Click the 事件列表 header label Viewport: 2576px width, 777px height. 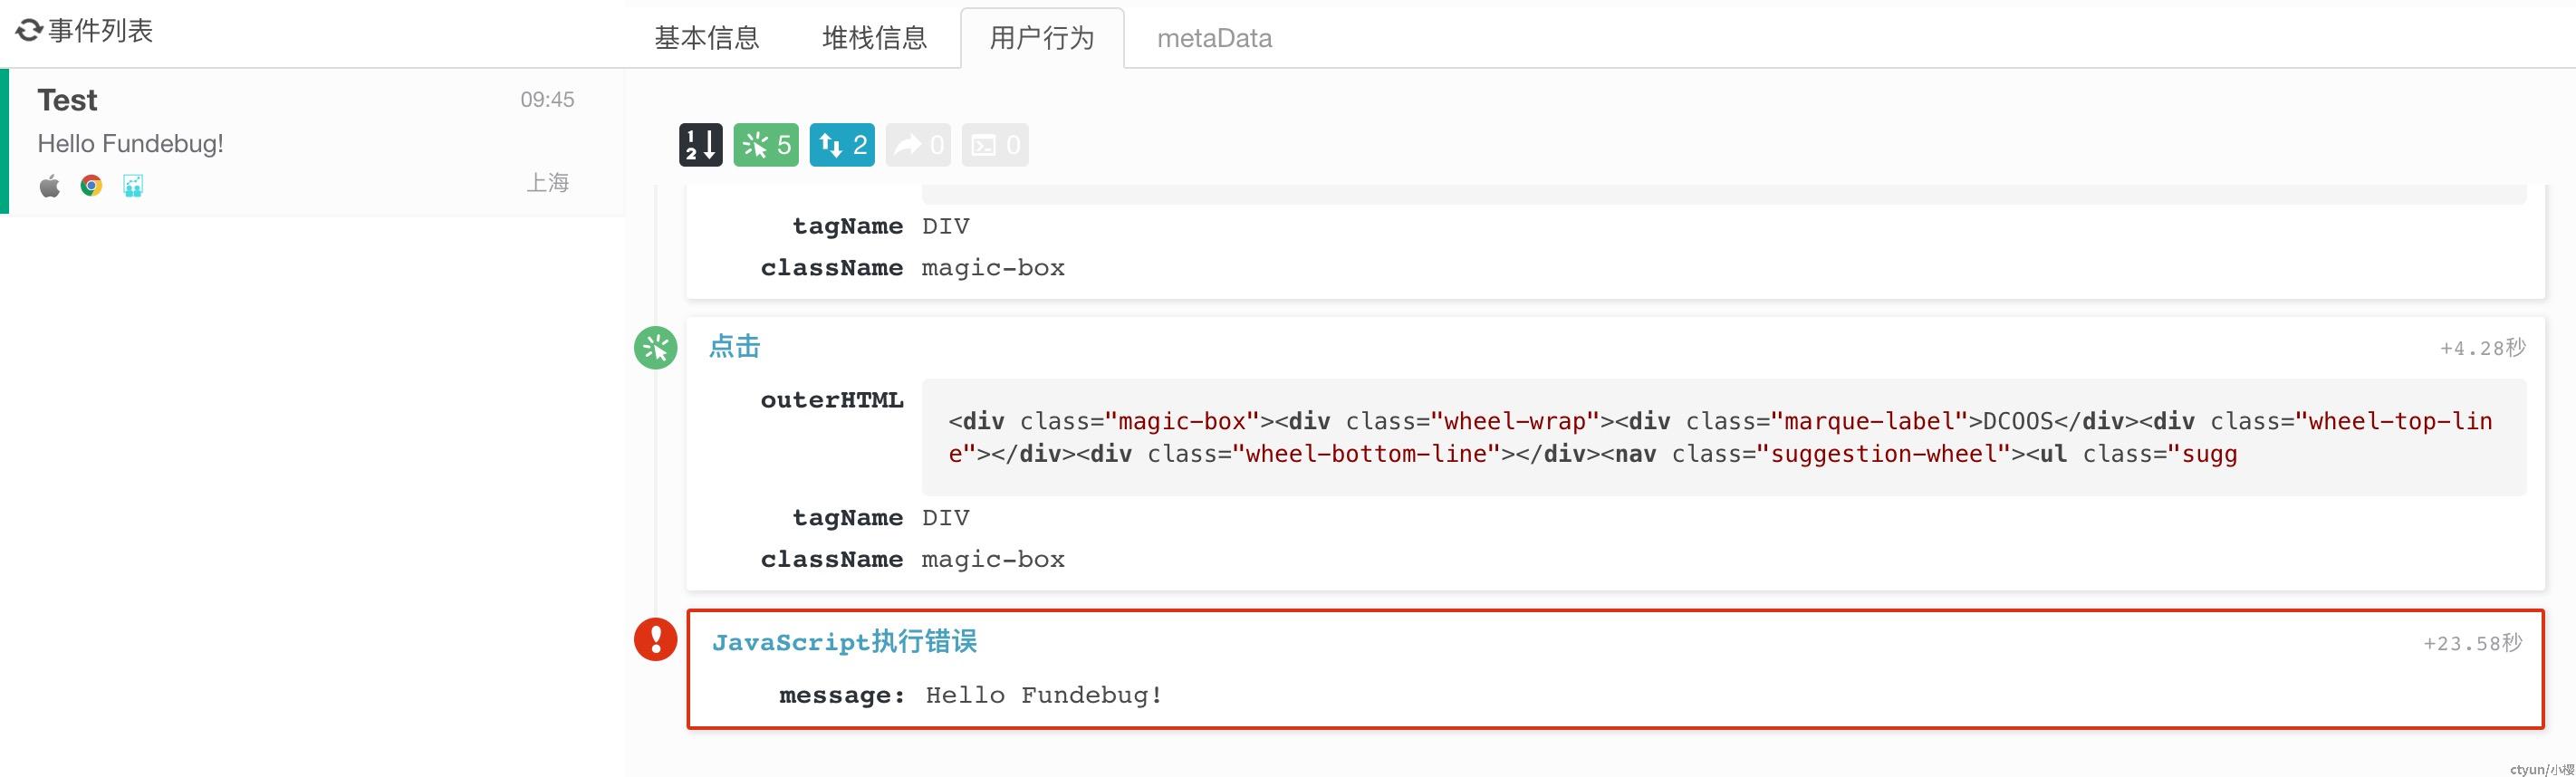pyautogui.click(x=101, y=31)
